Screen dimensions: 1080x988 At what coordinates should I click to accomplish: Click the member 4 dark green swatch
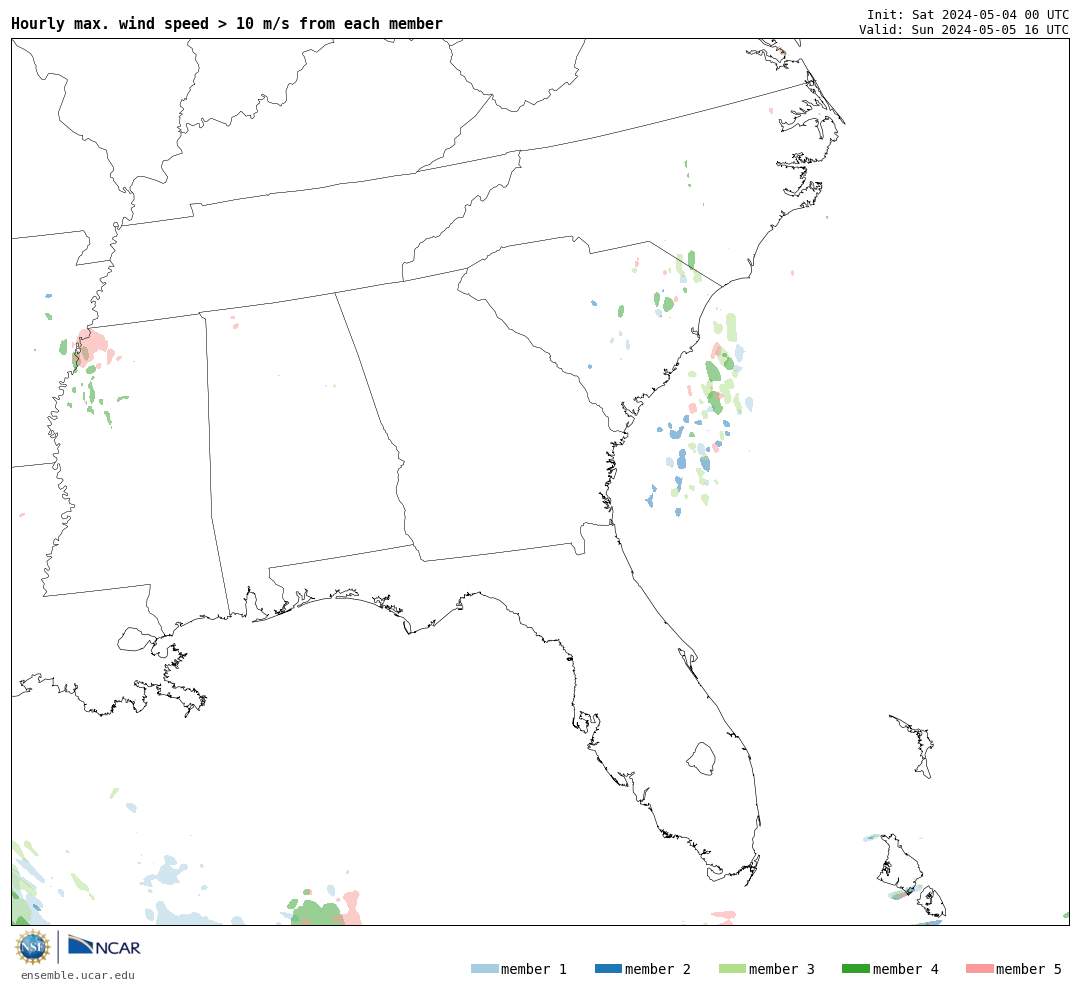855,968
